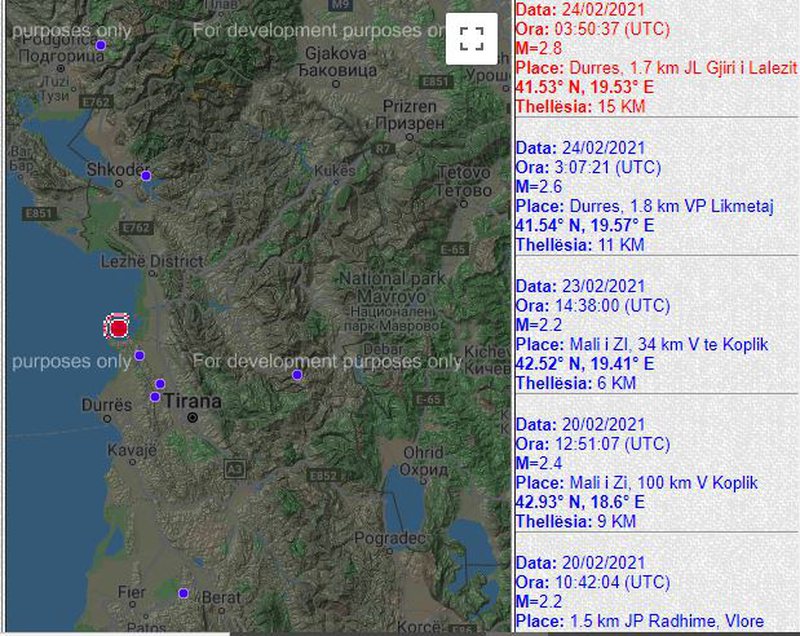Select the blue marker beside Shkodër
This screenshot has width=800, height=636.
click(x=146, y=176)
